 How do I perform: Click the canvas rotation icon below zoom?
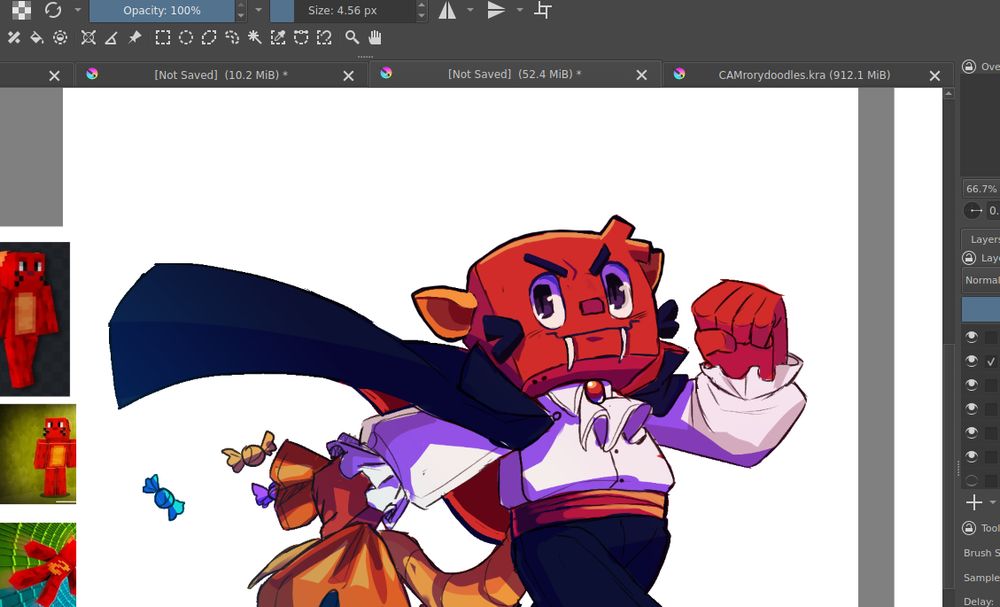pyautogui.click(x=974, y=210)
